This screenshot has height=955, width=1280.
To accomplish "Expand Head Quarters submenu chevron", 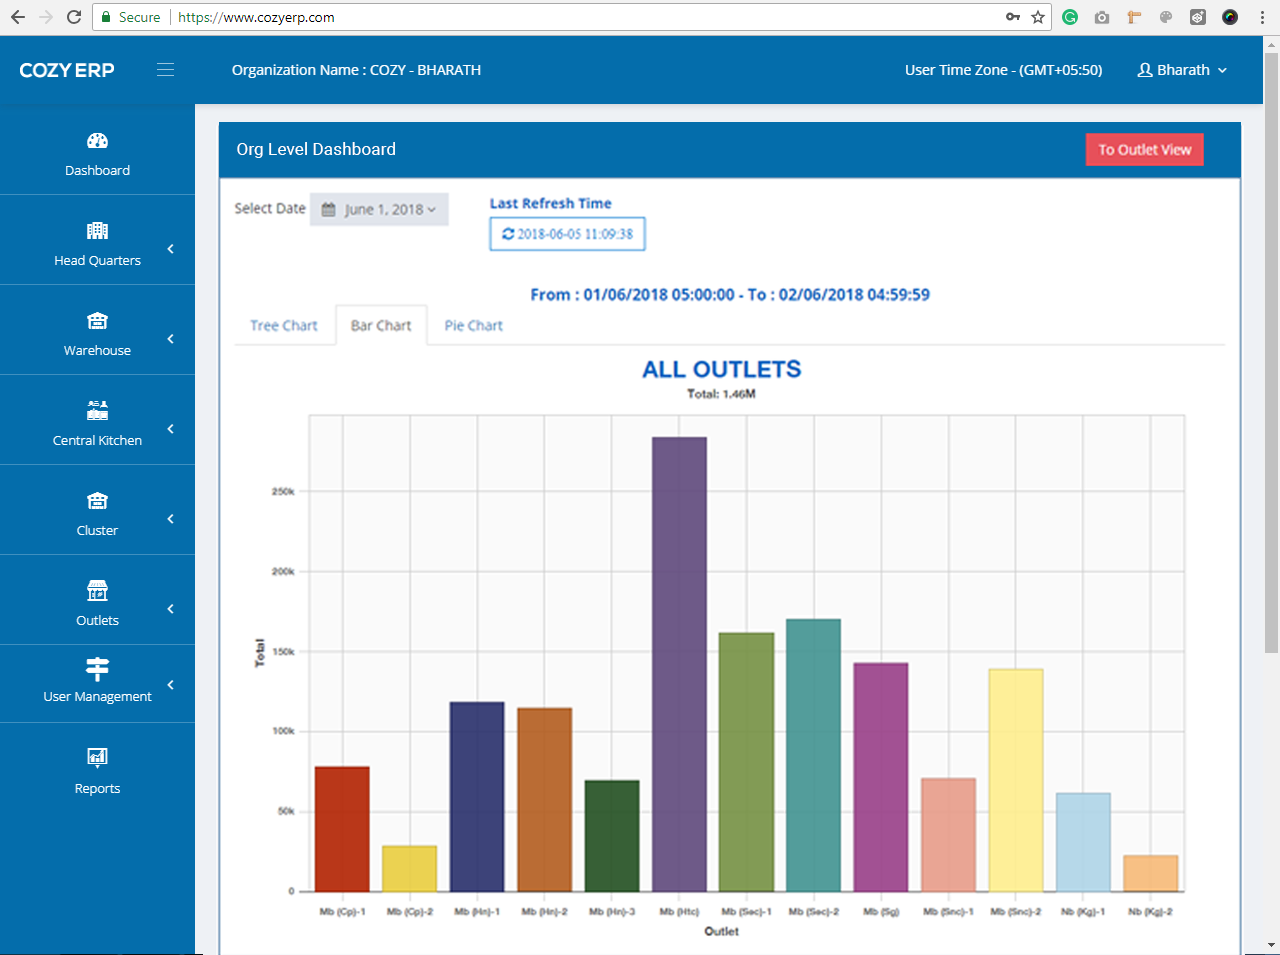I will 171,249.
